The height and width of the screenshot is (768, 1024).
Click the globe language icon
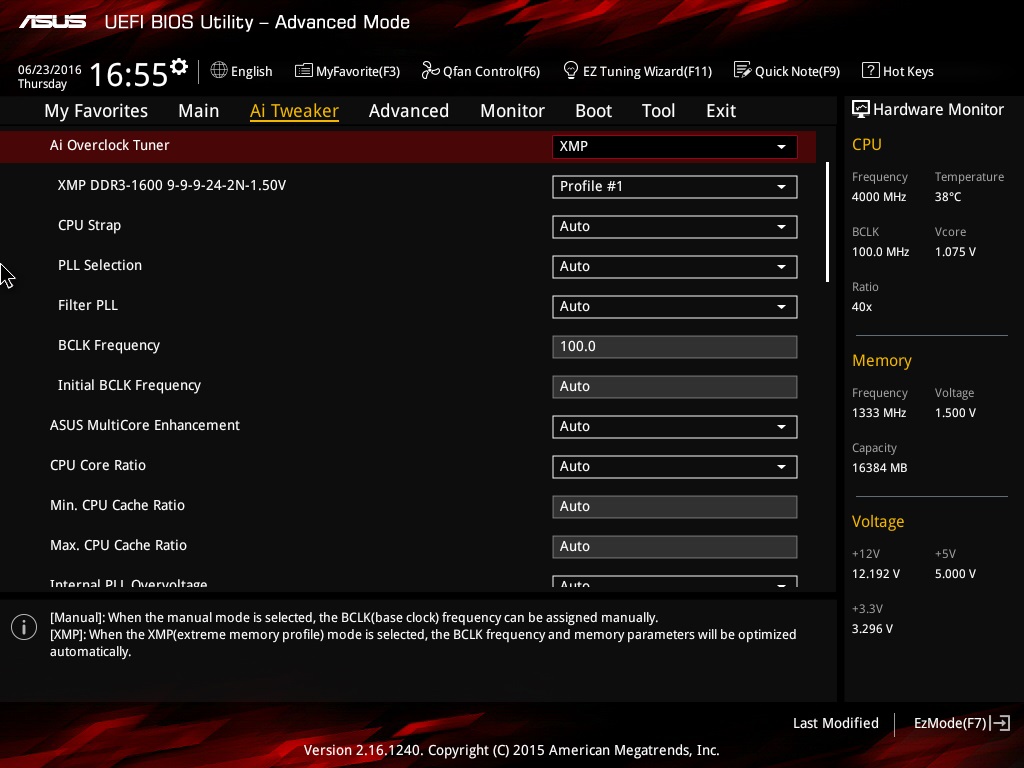point(219,70)
